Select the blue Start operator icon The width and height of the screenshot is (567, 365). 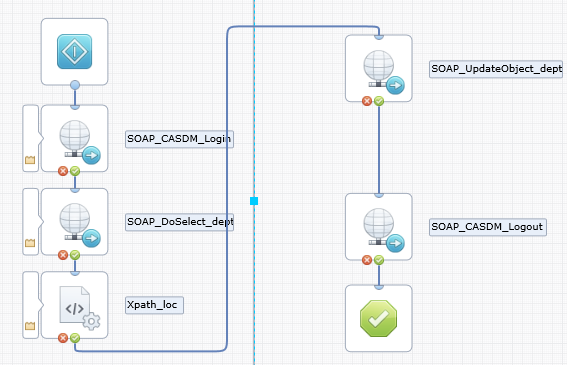coord(74,51)
